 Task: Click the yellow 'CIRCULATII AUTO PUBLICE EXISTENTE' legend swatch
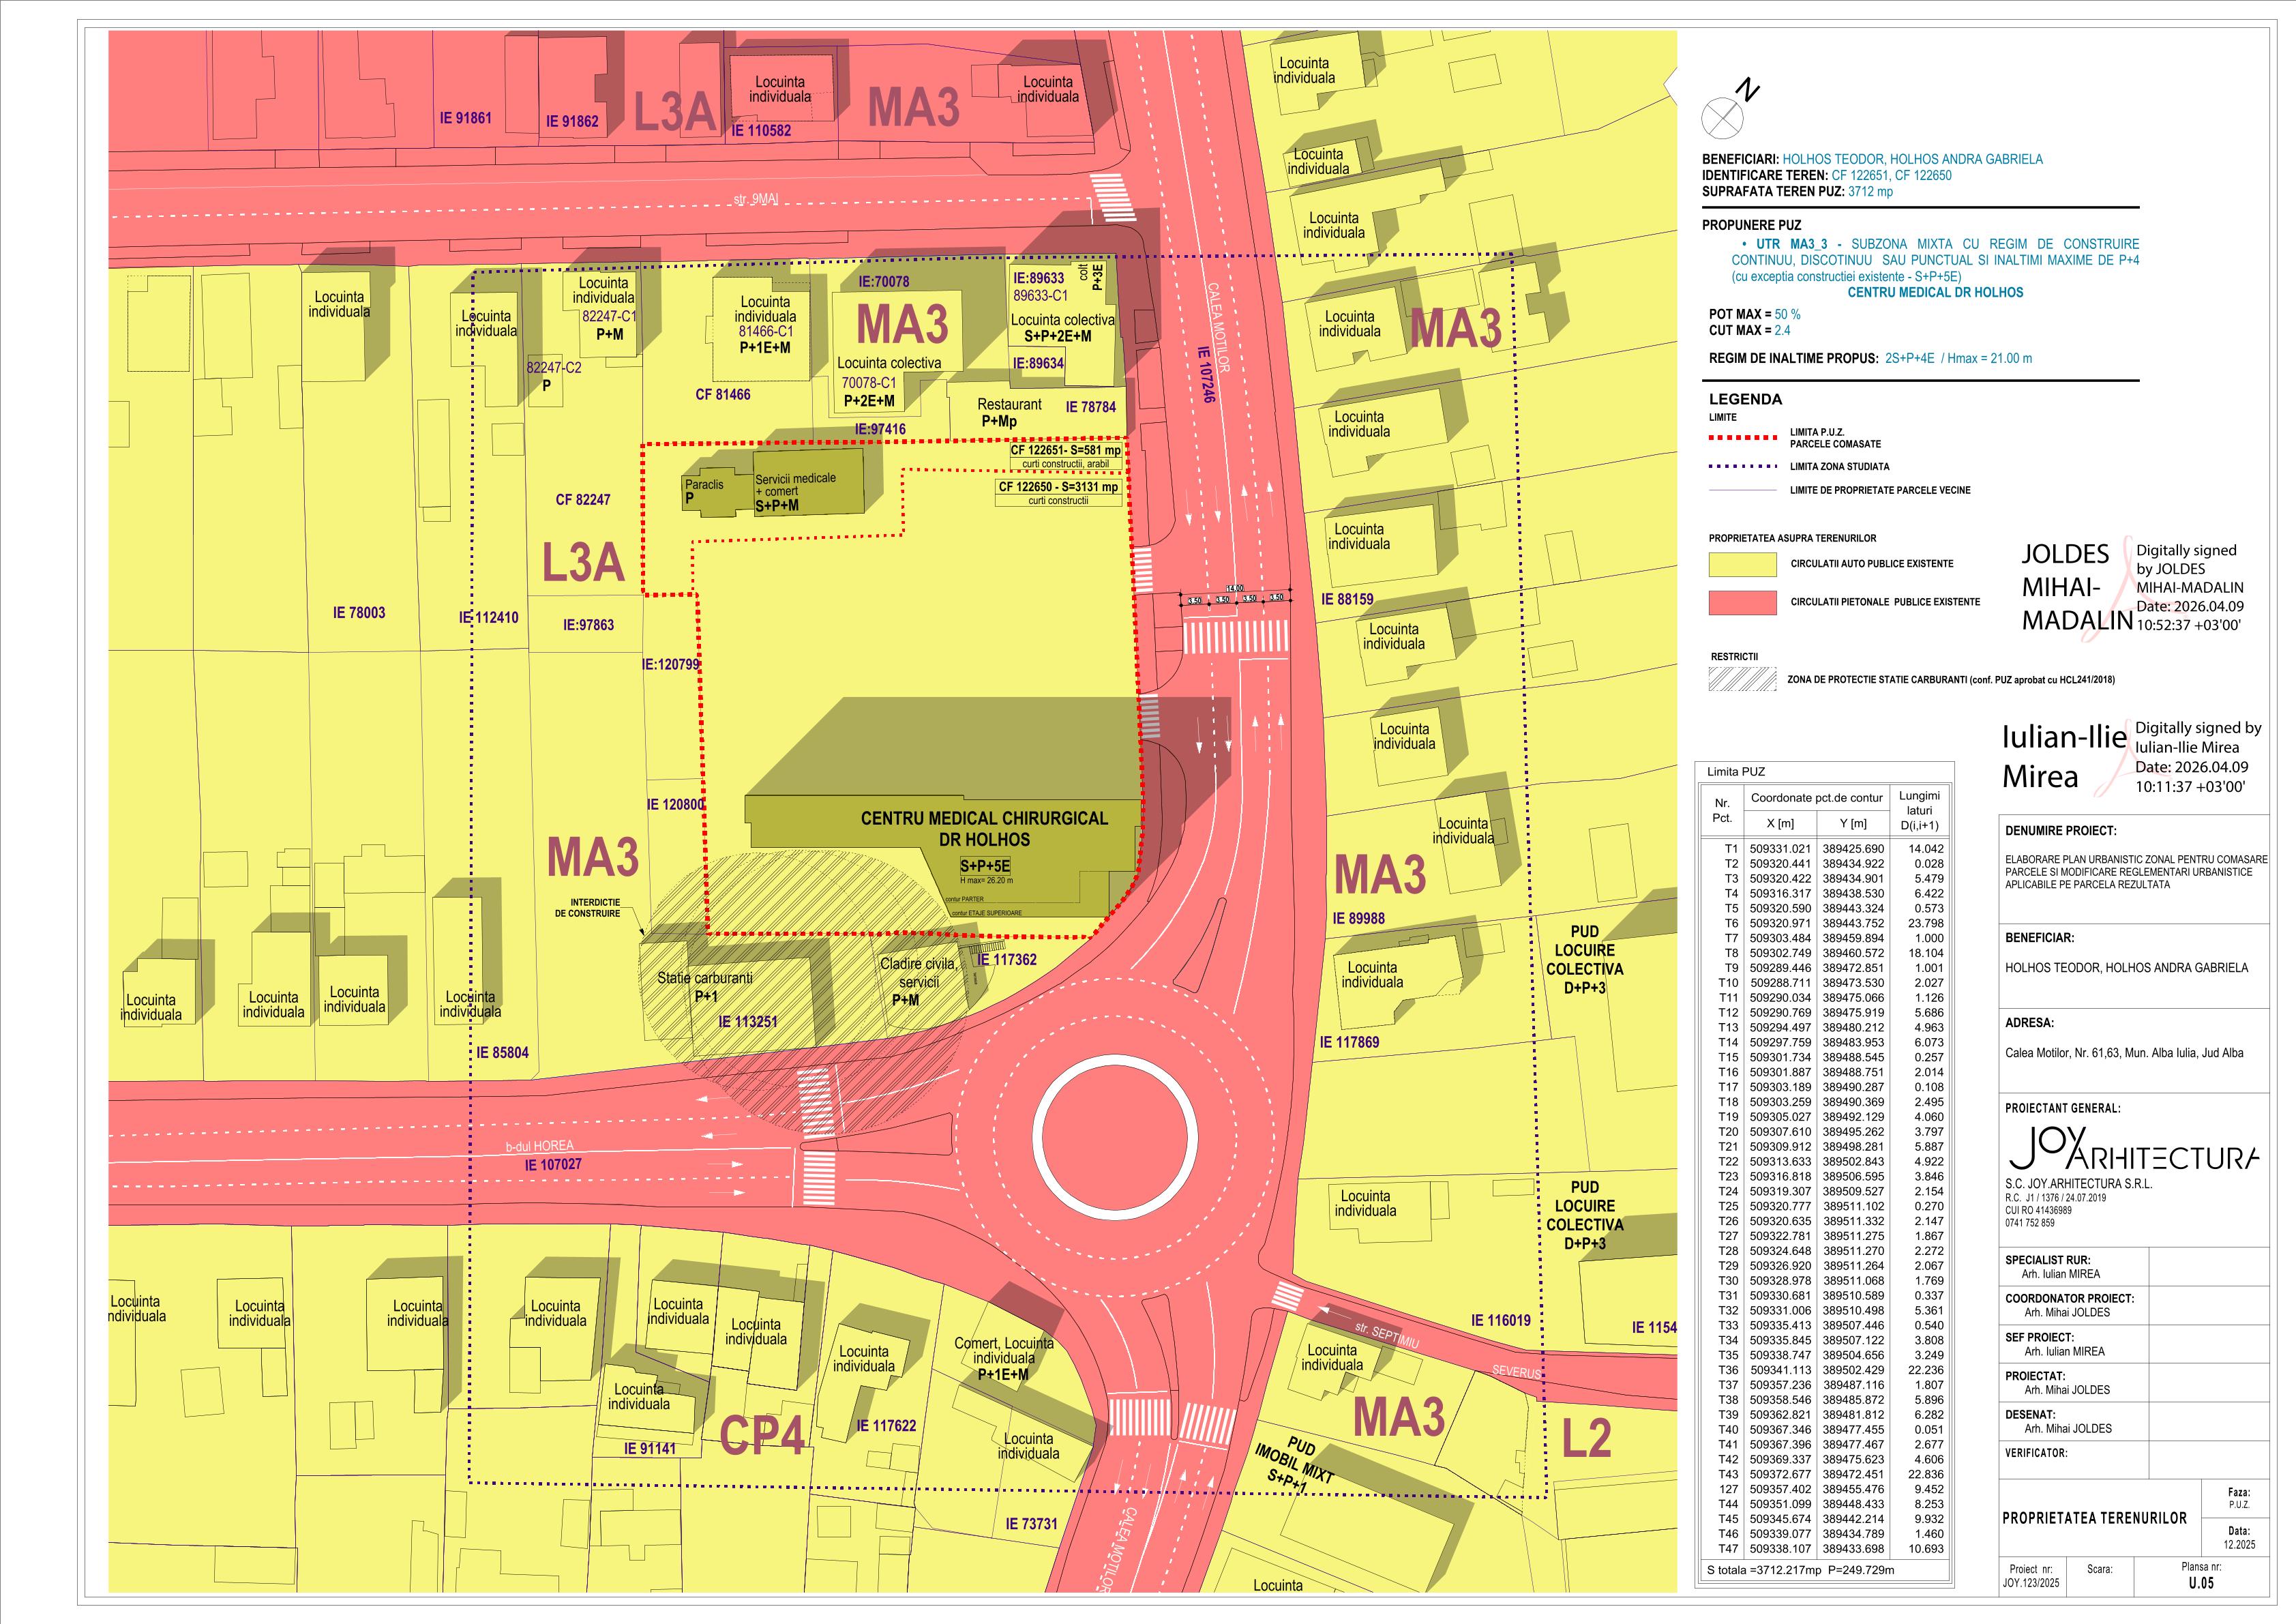click(x=1742, y=564)
